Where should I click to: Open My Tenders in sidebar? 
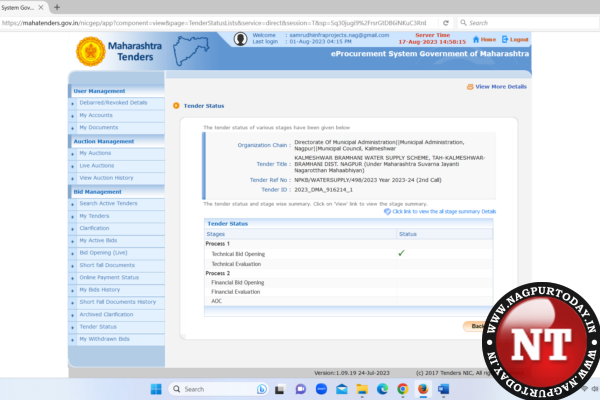(x=94, y=216)
